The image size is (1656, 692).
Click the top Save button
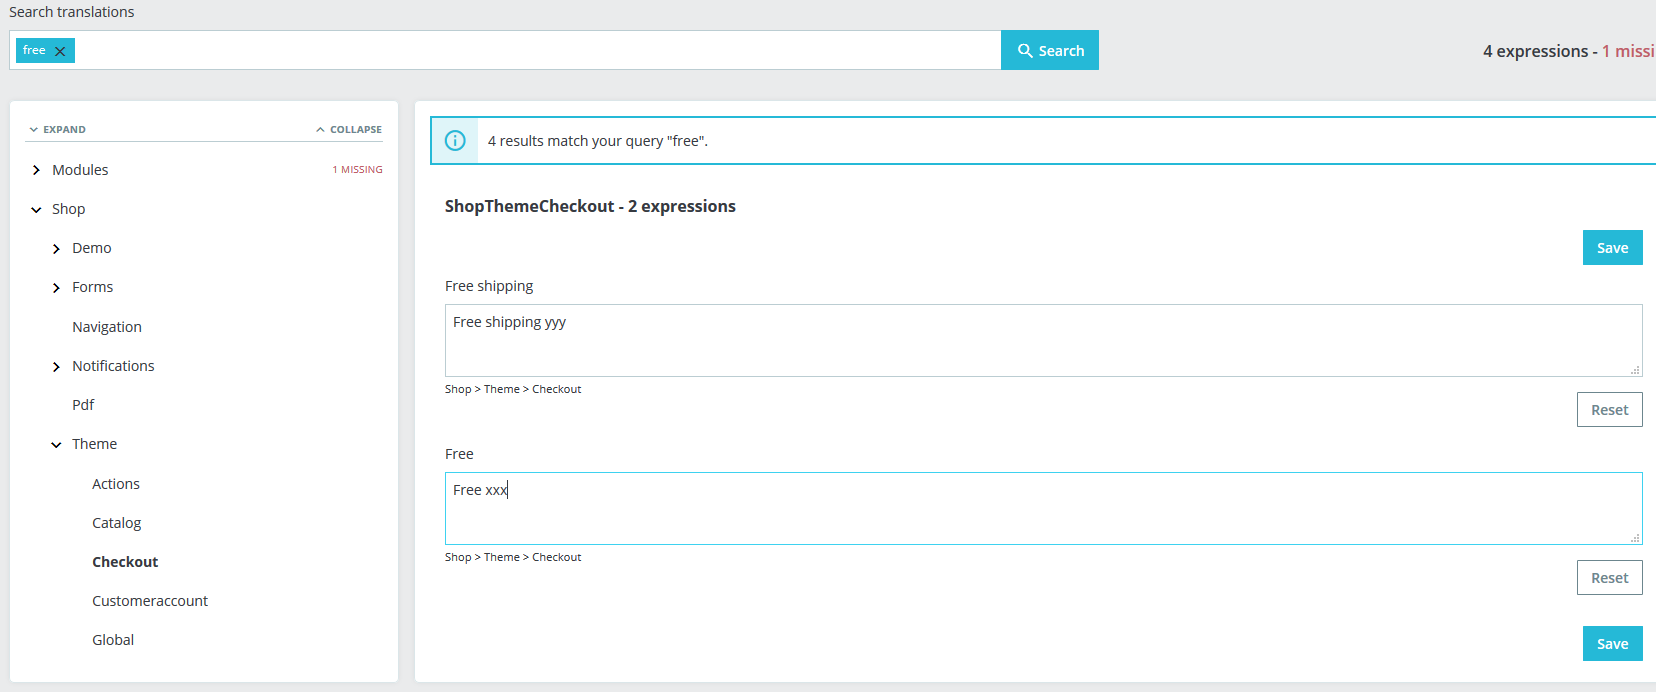1612,248
